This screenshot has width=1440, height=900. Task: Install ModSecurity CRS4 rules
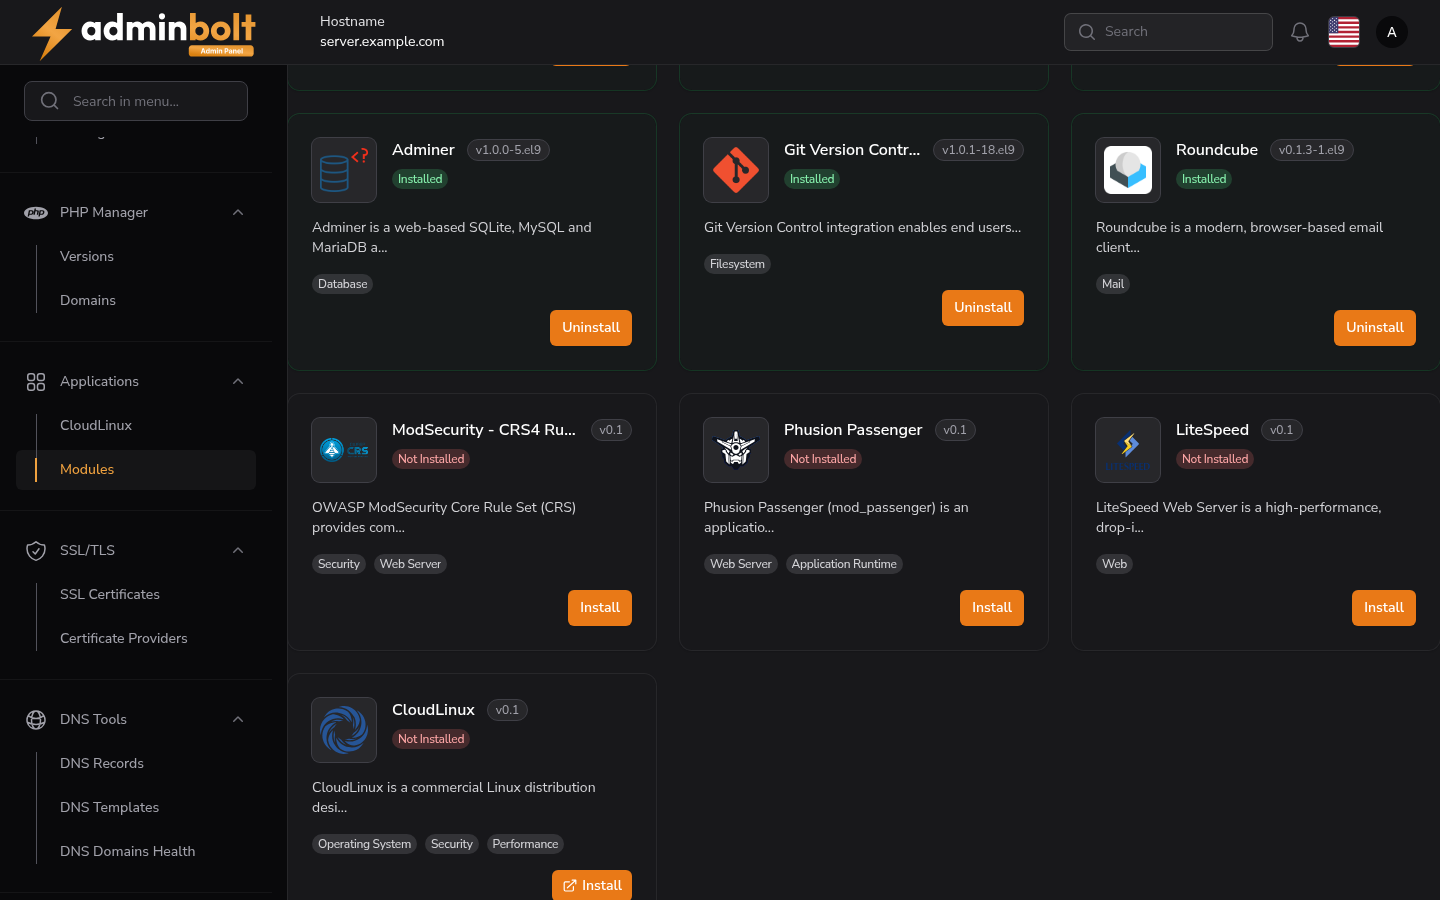pos(600,608)
